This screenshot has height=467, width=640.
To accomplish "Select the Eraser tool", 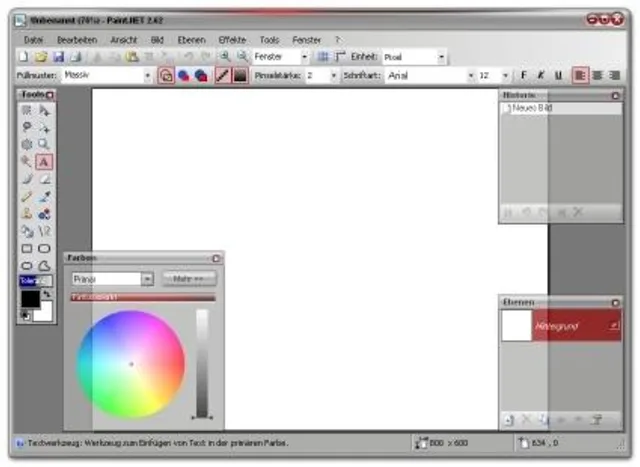I will [44, 179].
